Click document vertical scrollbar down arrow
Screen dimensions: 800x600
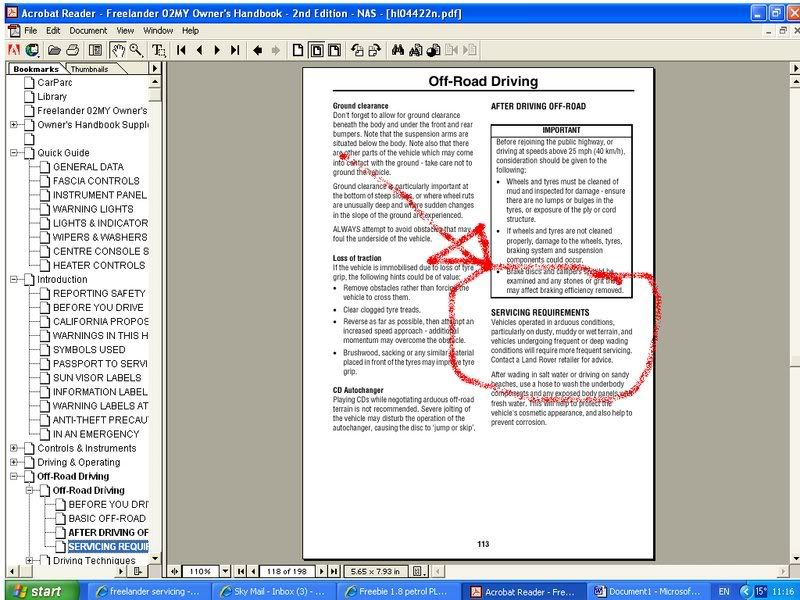[x=795, y=558]
